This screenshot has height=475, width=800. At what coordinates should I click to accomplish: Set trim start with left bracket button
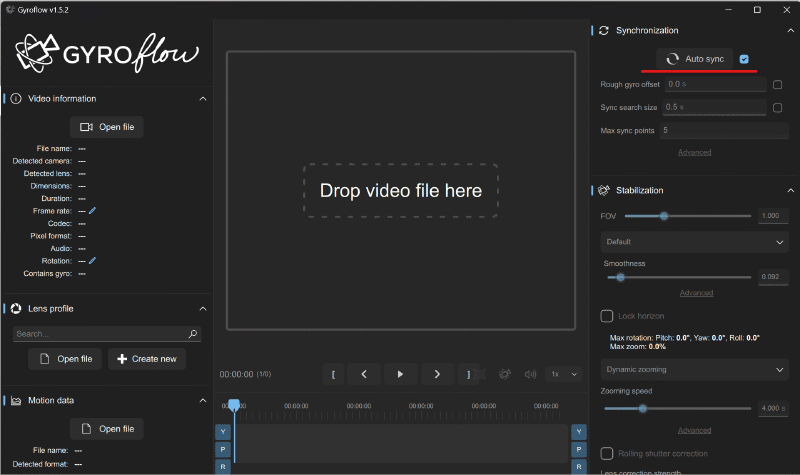coord(332,374)
